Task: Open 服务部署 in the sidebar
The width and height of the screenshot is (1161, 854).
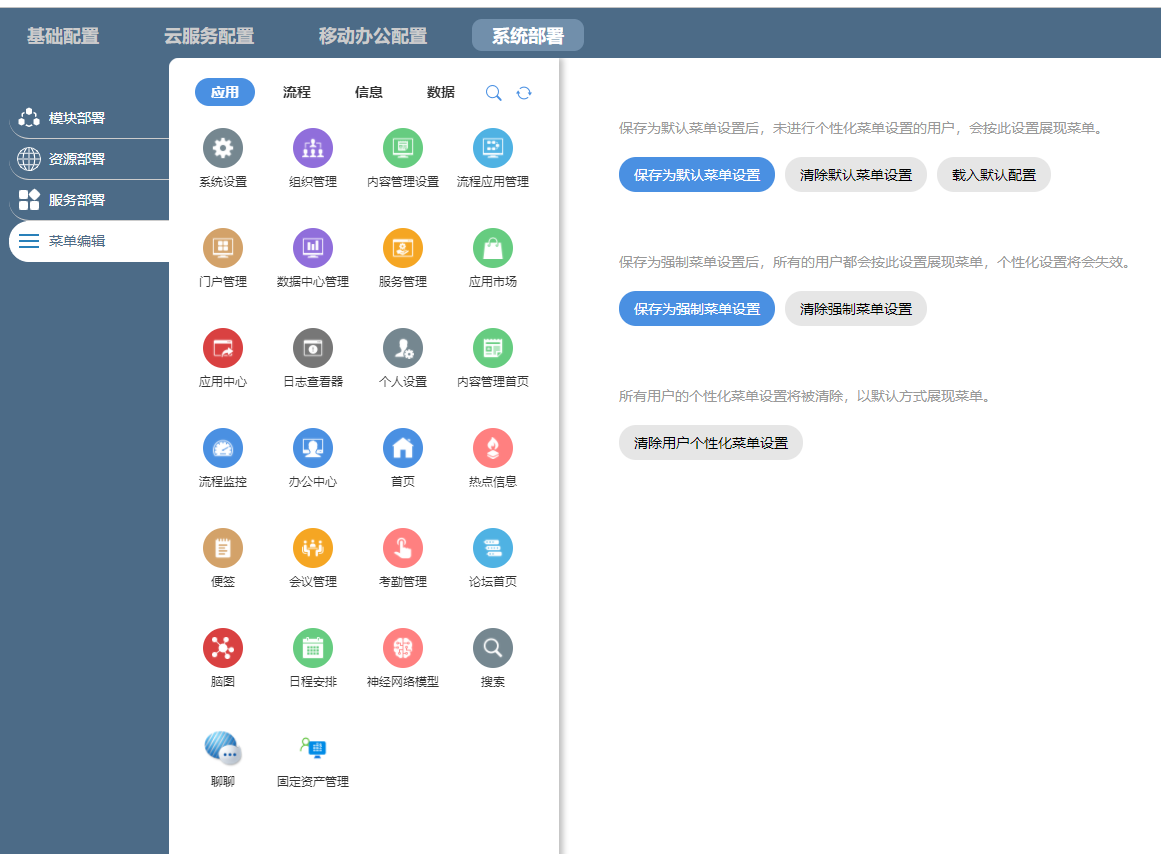Action: coord(89,200)
